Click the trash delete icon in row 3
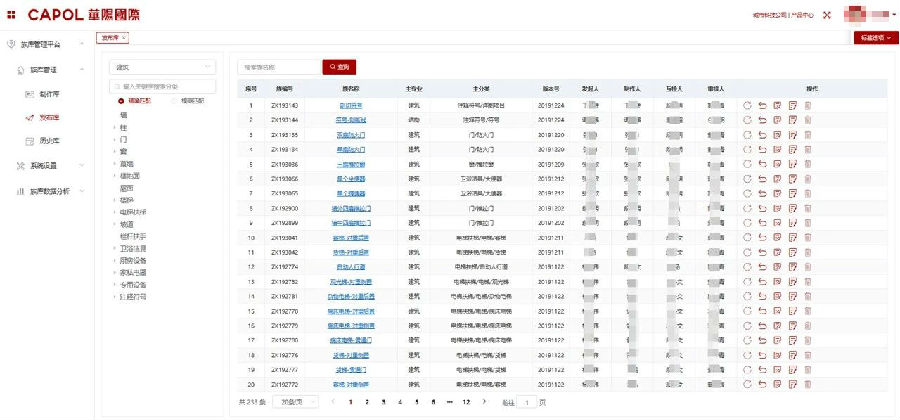Screen dimensions: 900x420 click(808, 134)
